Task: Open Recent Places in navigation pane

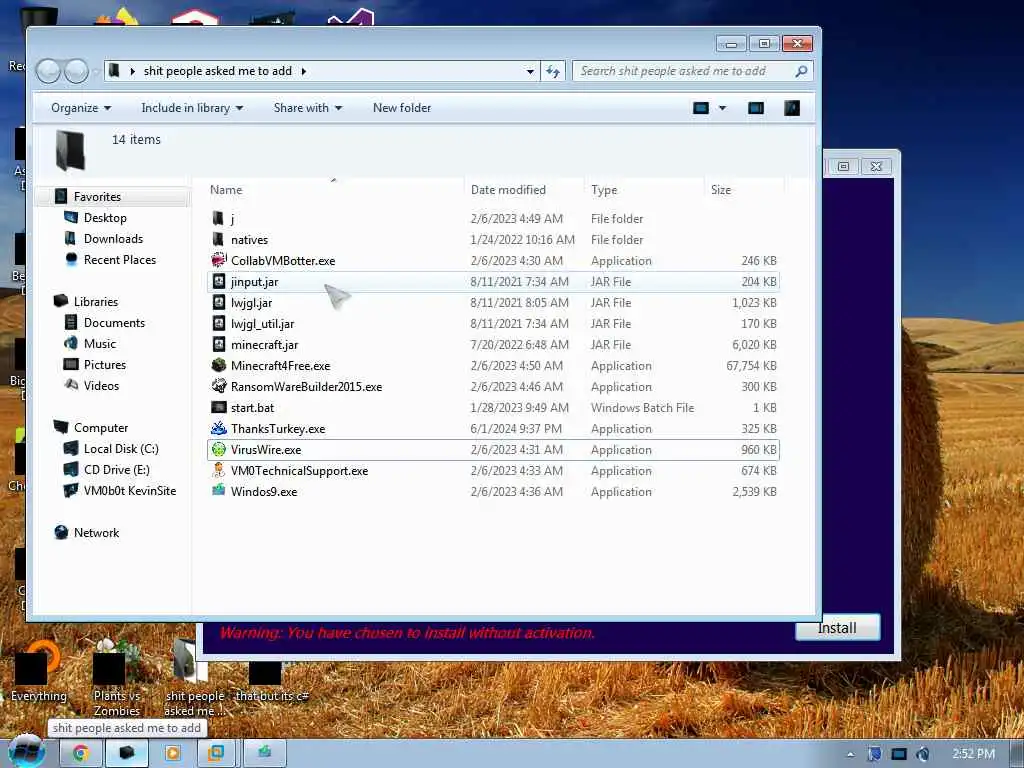Action: 120,259
